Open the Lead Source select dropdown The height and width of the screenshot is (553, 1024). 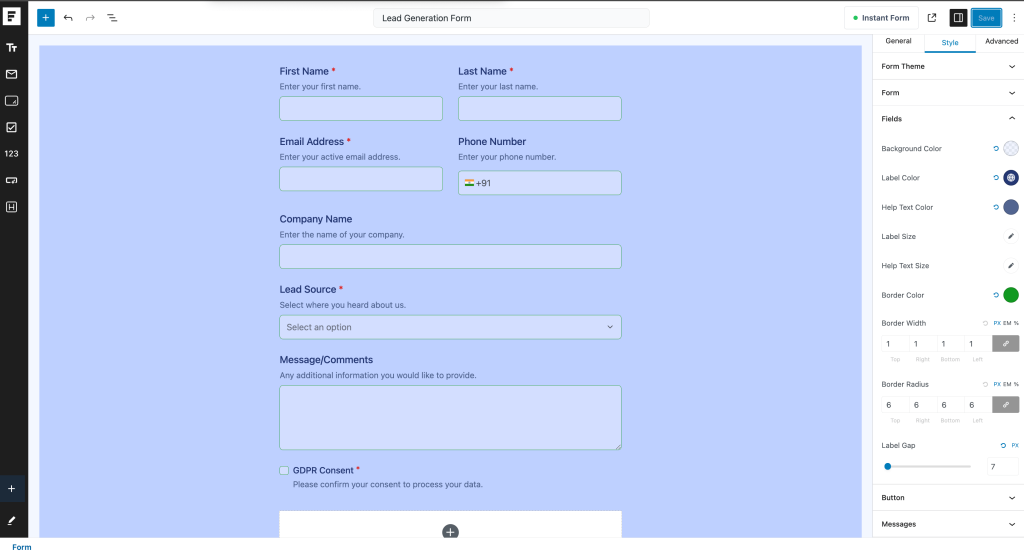click(x=450, y=327)
